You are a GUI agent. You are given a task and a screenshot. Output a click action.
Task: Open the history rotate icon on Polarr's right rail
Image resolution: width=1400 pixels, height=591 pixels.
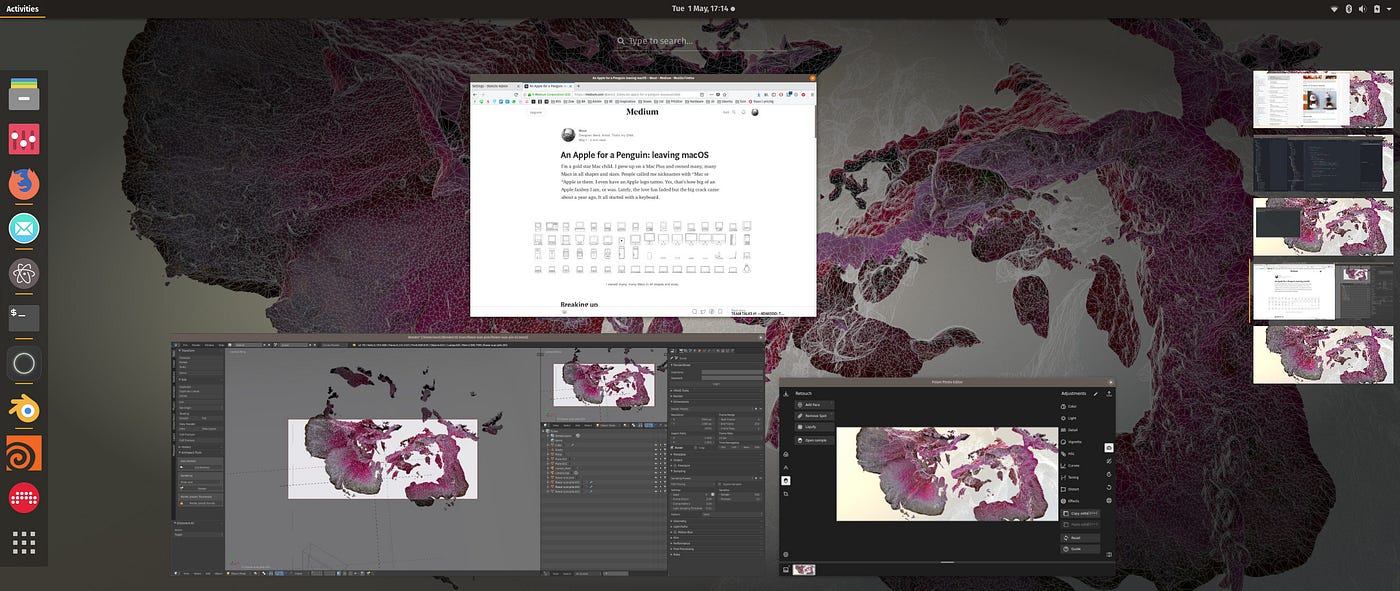tap(1109, 487)
